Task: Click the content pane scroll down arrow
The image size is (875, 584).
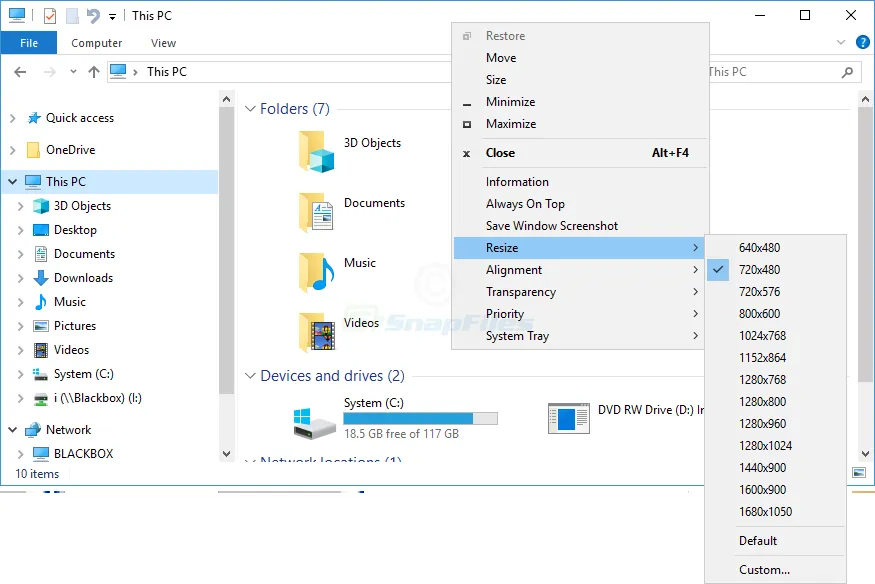Action: coord(865,454)
